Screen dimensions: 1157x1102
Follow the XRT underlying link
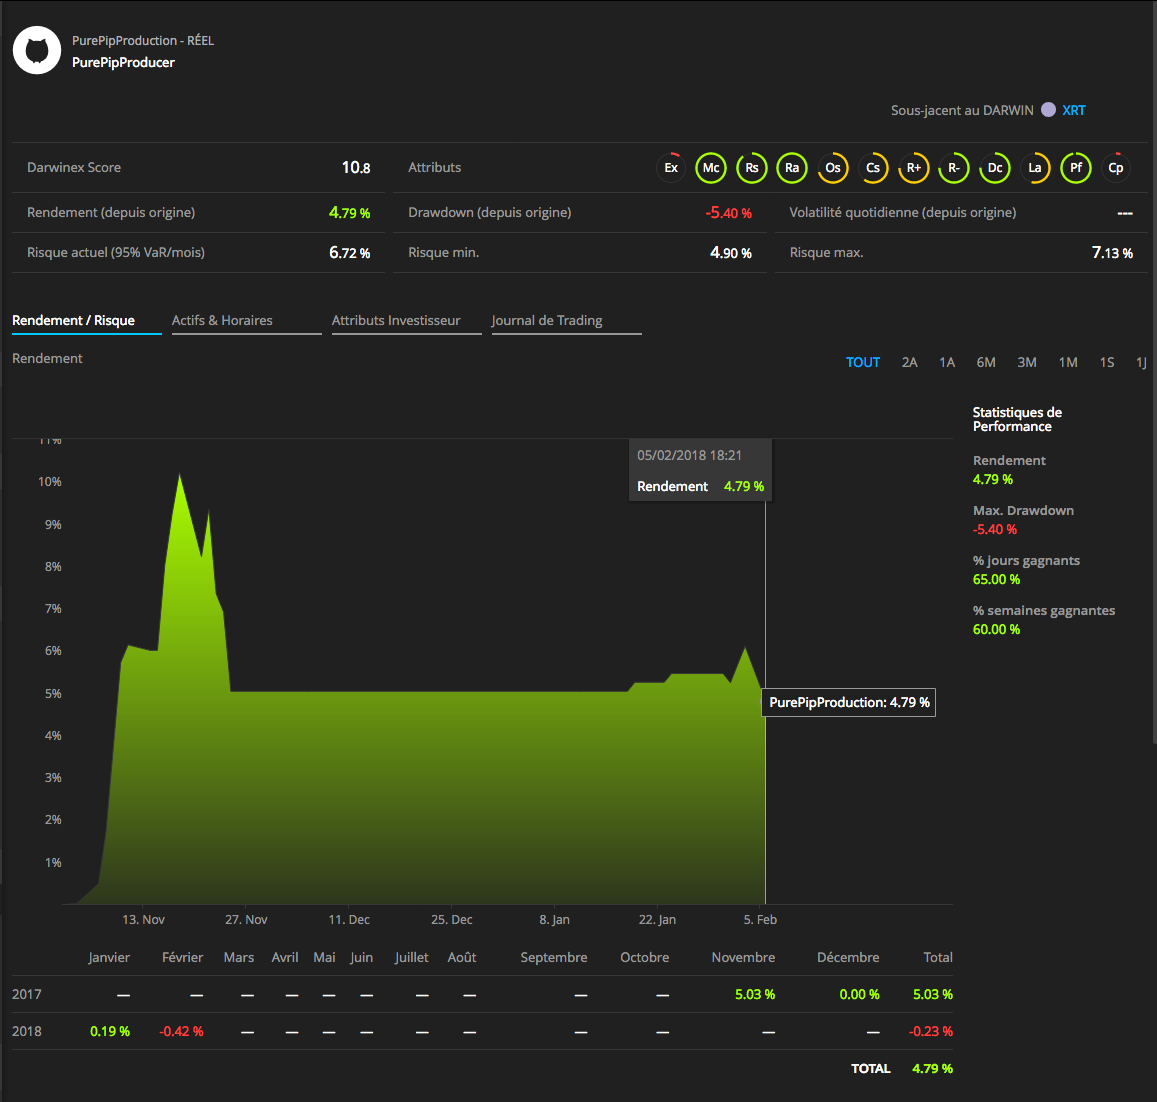(x=1074, y=110)
